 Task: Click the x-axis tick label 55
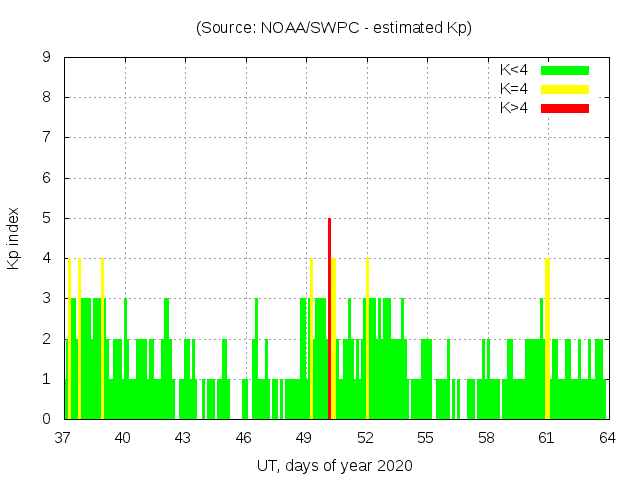[x=425, y=437]
